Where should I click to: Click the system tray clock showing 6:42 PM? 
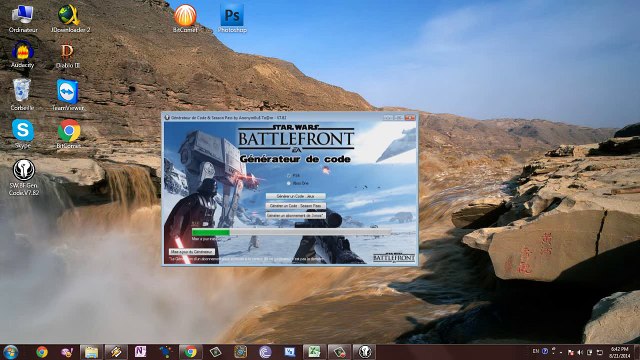[619, 352]
